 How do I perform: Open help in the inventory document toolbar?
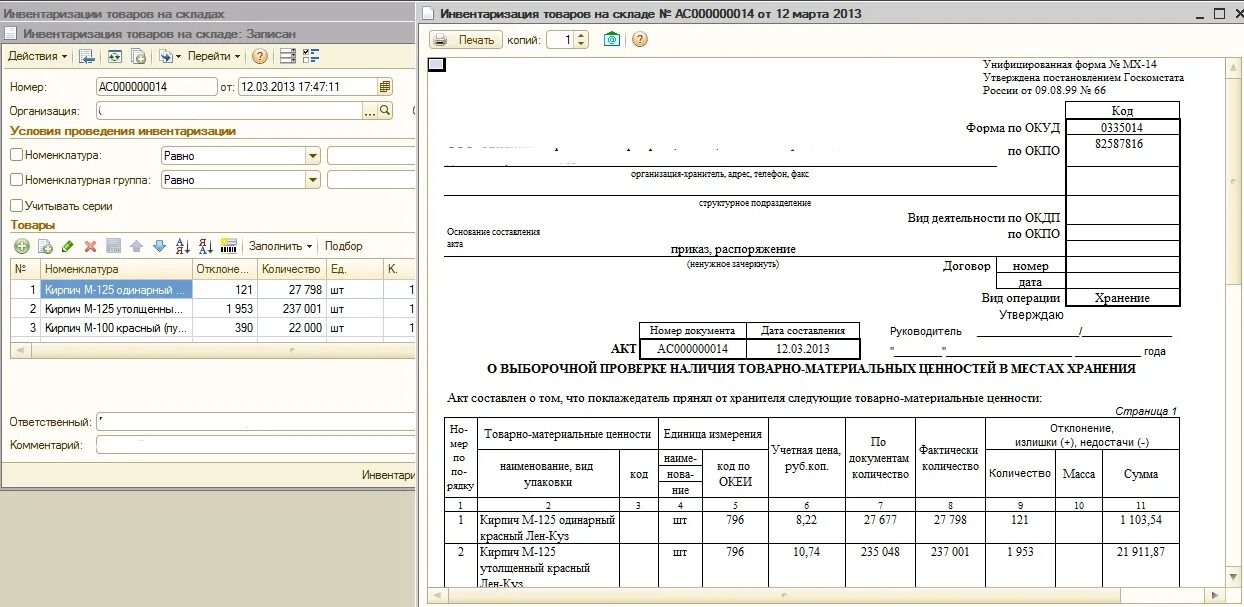point(260,56)
